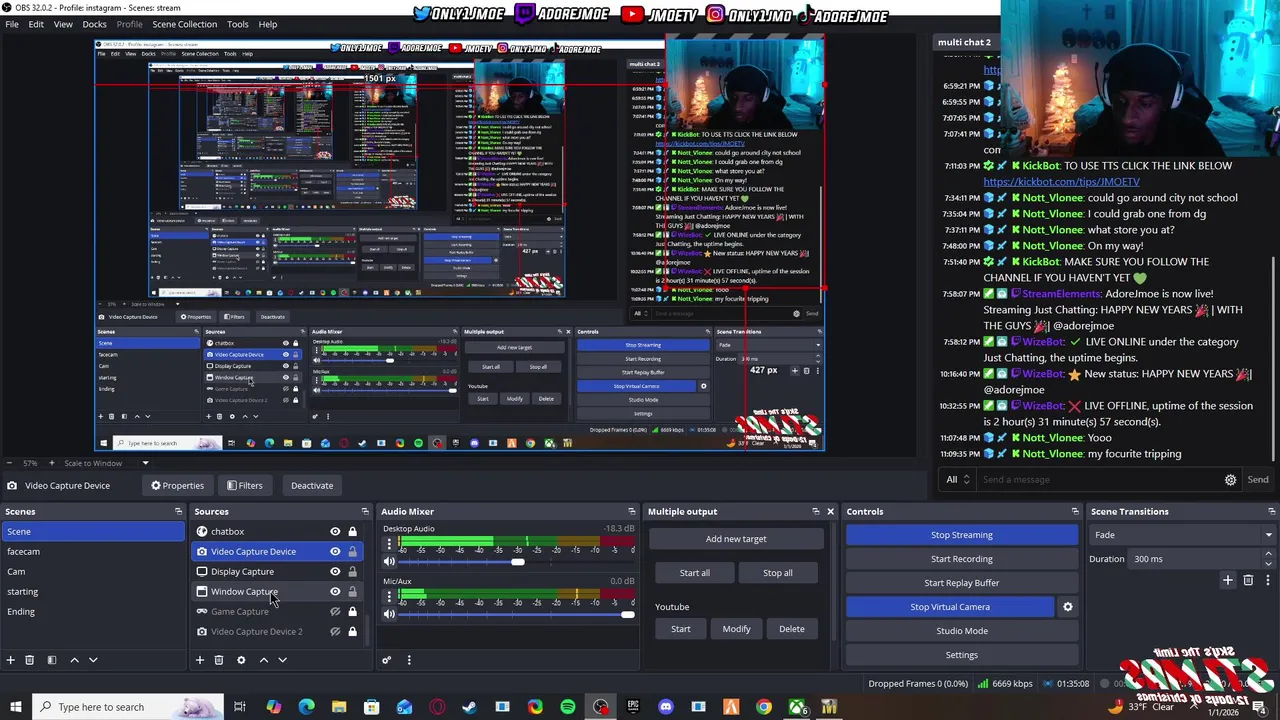Open advanced audio properties gears icon

[386, 660]
